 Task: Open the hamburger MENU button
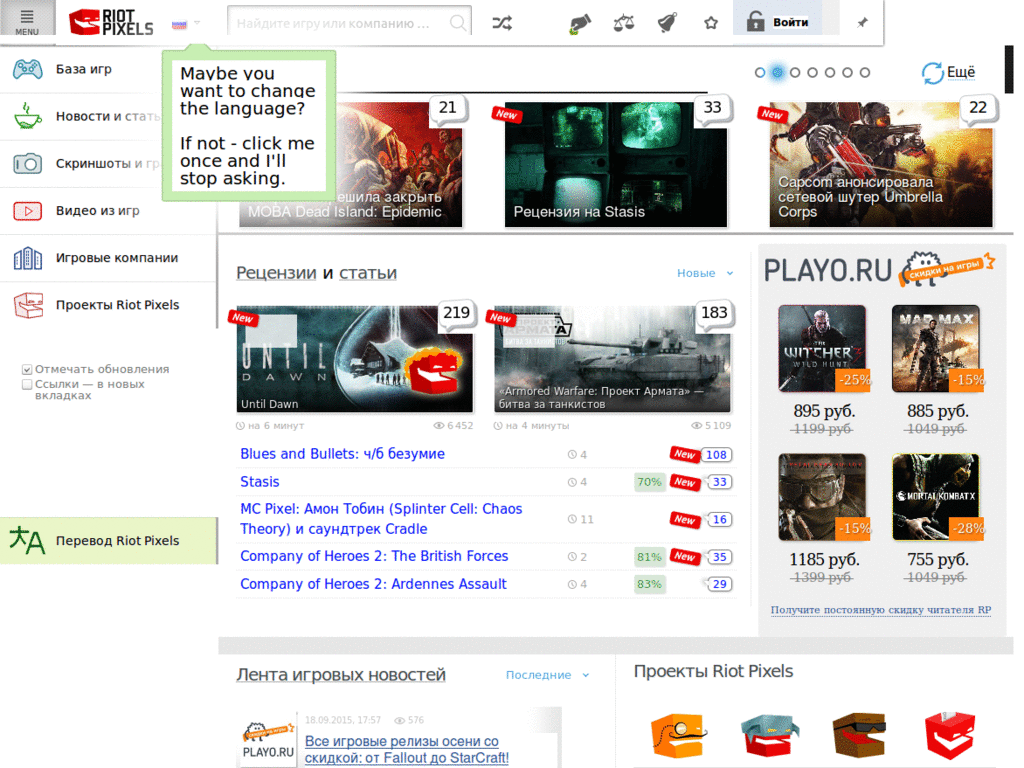pos(27,19)
